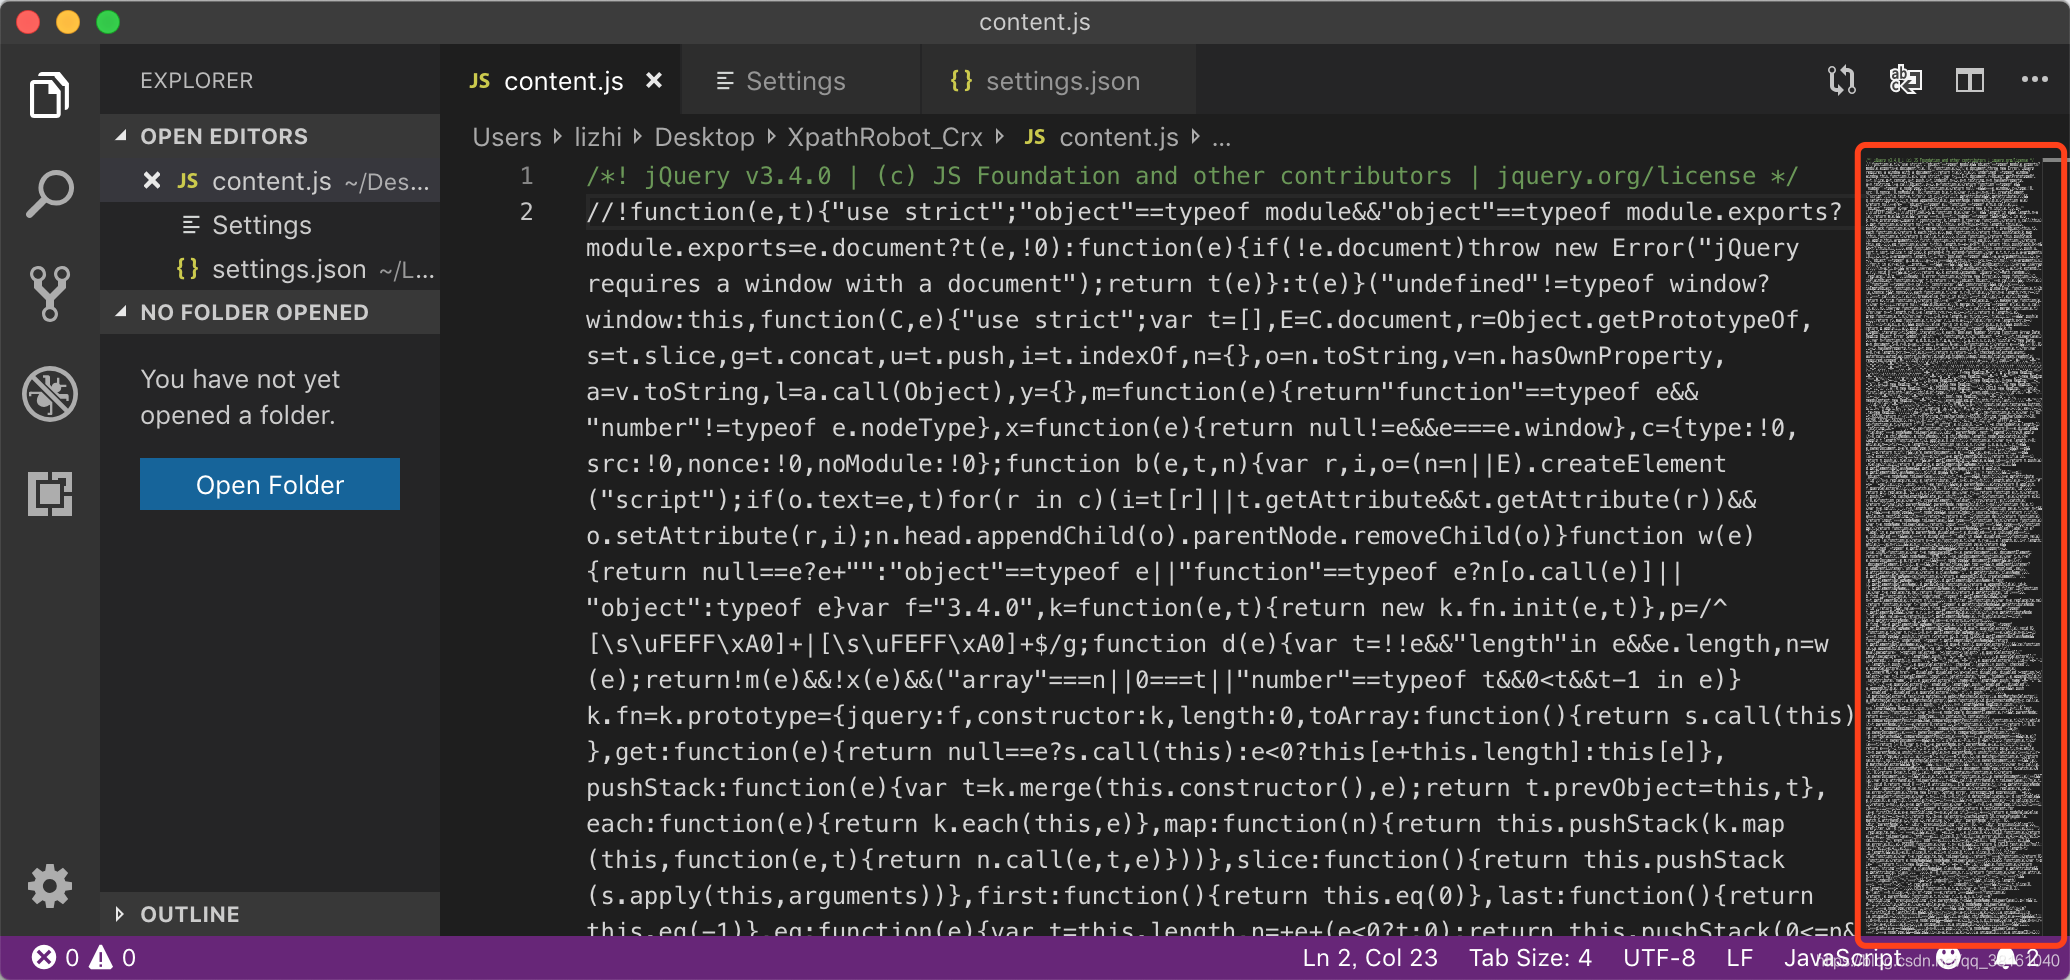Click the errors count icon in status bar
The height and width of the screenshot is (980, 2070).
coord(44,958)
